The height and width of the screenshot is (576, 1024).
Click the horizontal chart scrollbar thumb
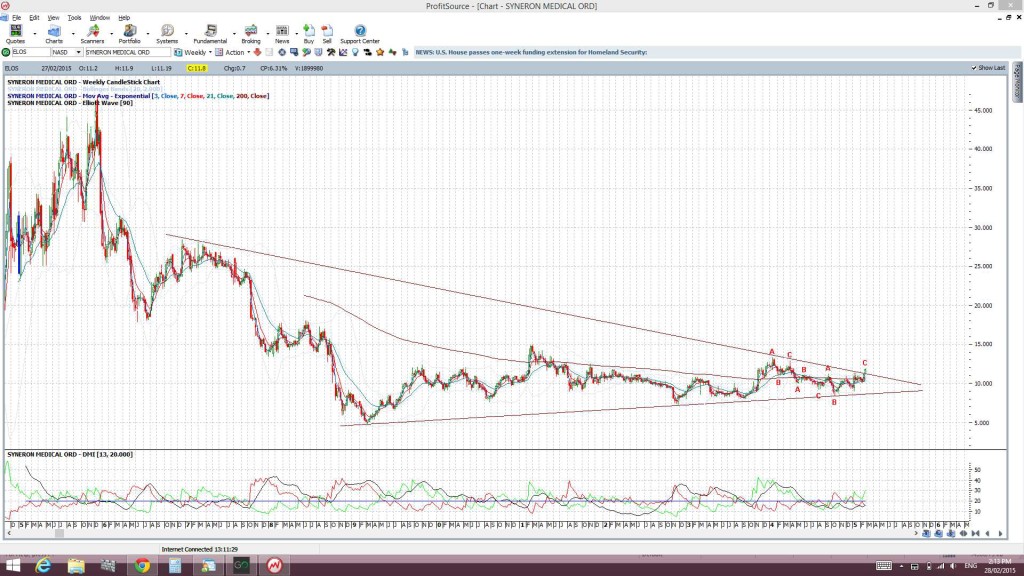point(59,534)
